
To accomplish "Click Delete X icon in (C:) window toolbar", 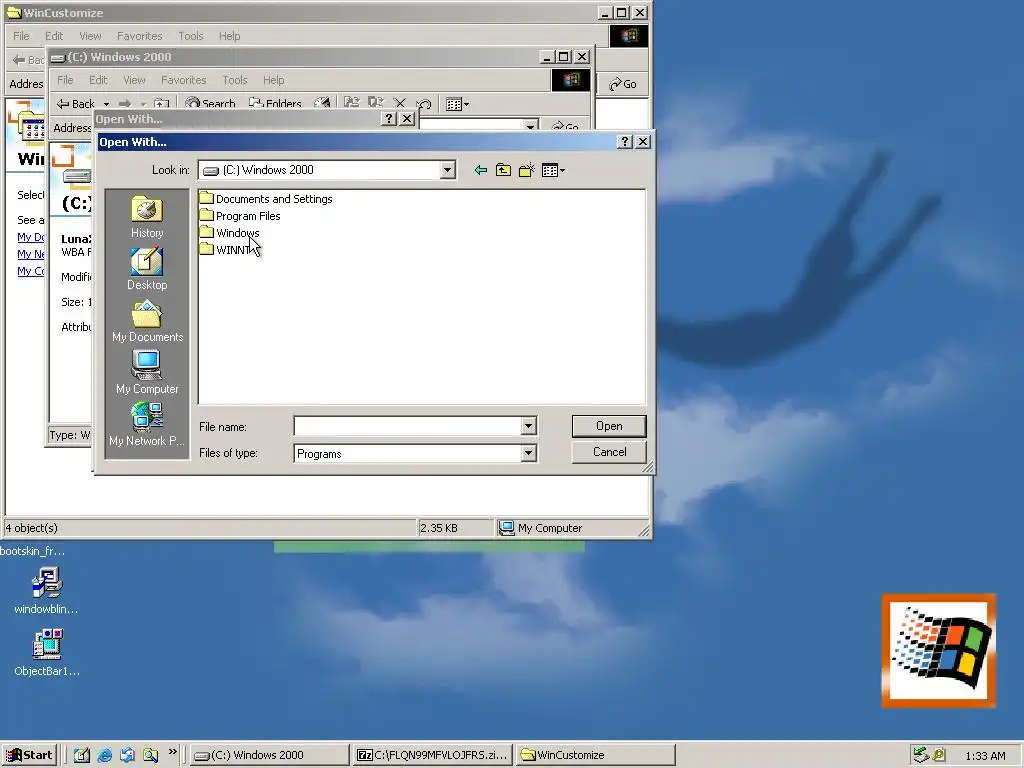I will tap(400, 103).
